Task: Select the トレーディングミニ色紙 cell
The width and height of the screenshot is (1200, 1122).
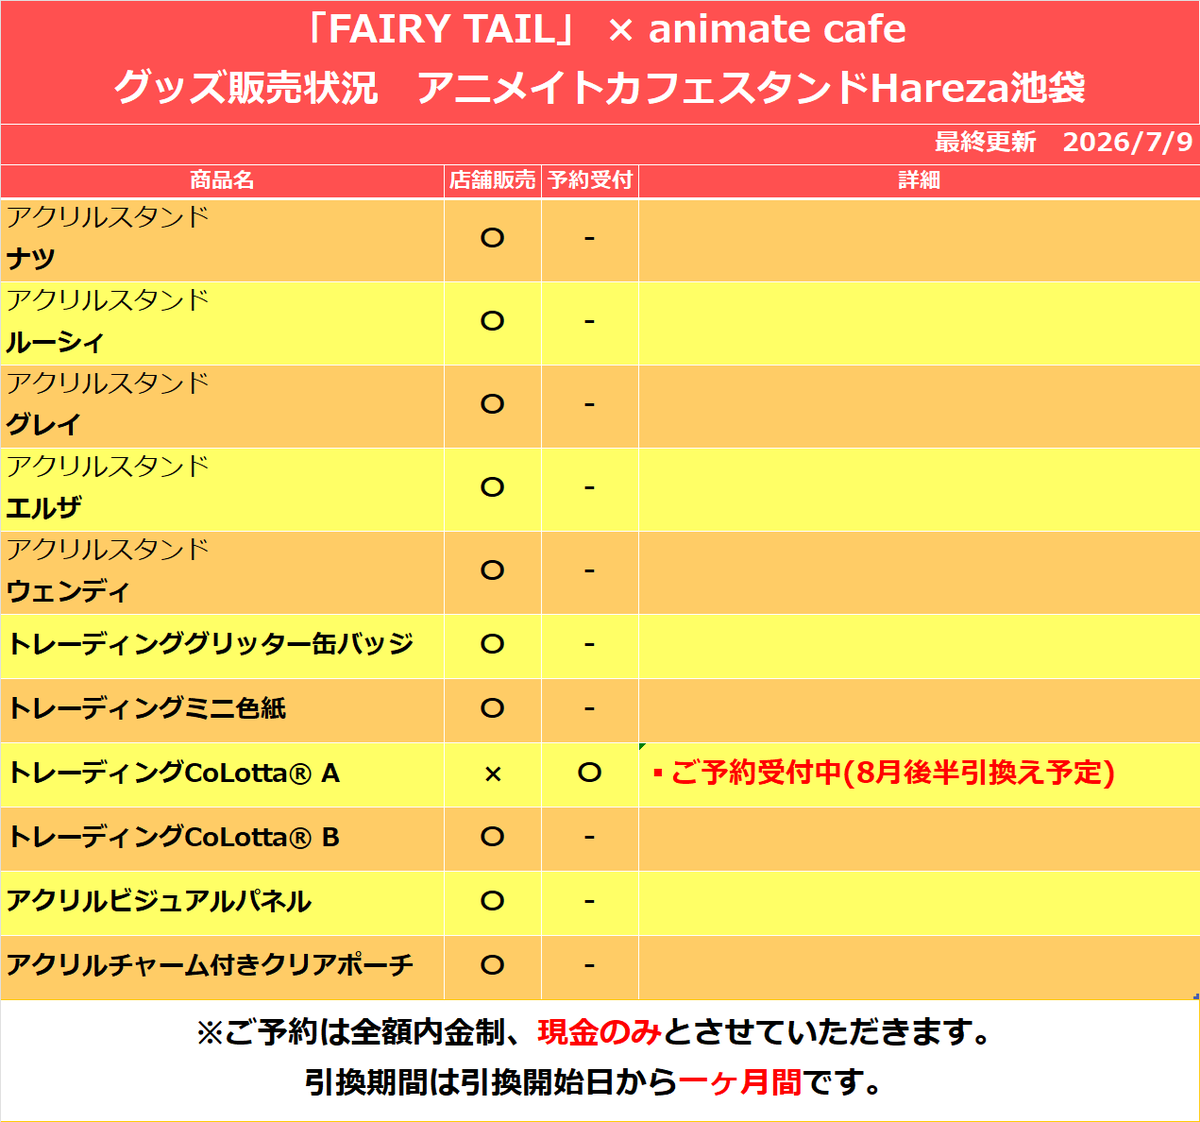Action: pos(222,710)
